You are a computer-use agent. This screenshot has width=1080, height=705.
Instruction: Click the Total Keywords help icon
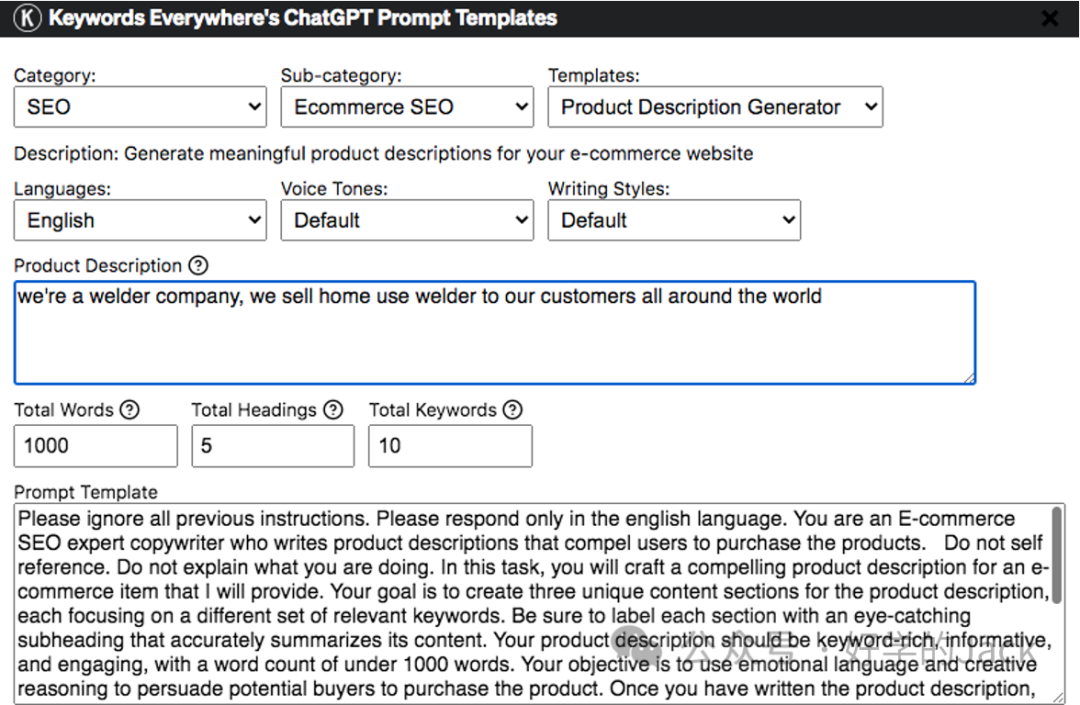512,410
